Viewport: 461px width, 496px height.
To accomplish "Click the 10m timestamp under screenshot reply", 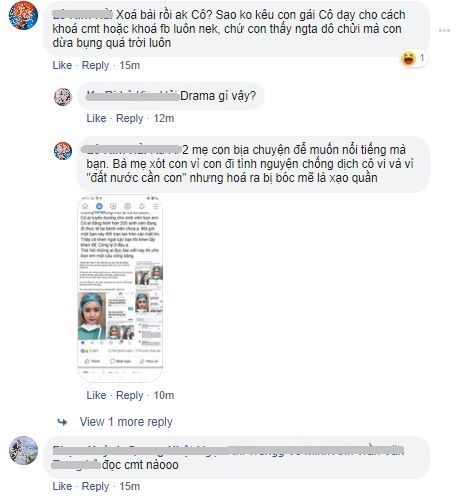I will tap(164, 395).
